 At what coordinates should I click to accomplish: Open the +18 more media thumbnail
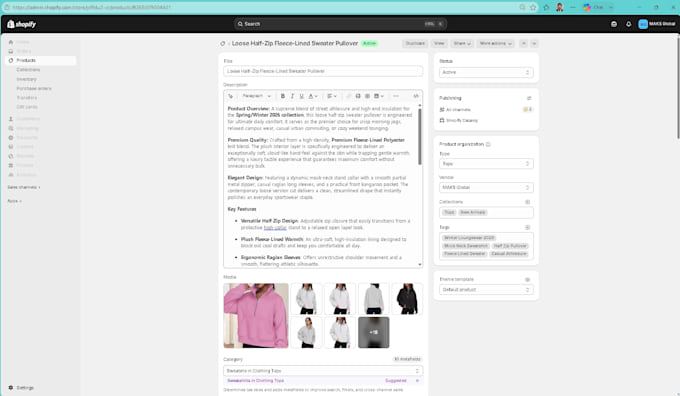point(373,333)
